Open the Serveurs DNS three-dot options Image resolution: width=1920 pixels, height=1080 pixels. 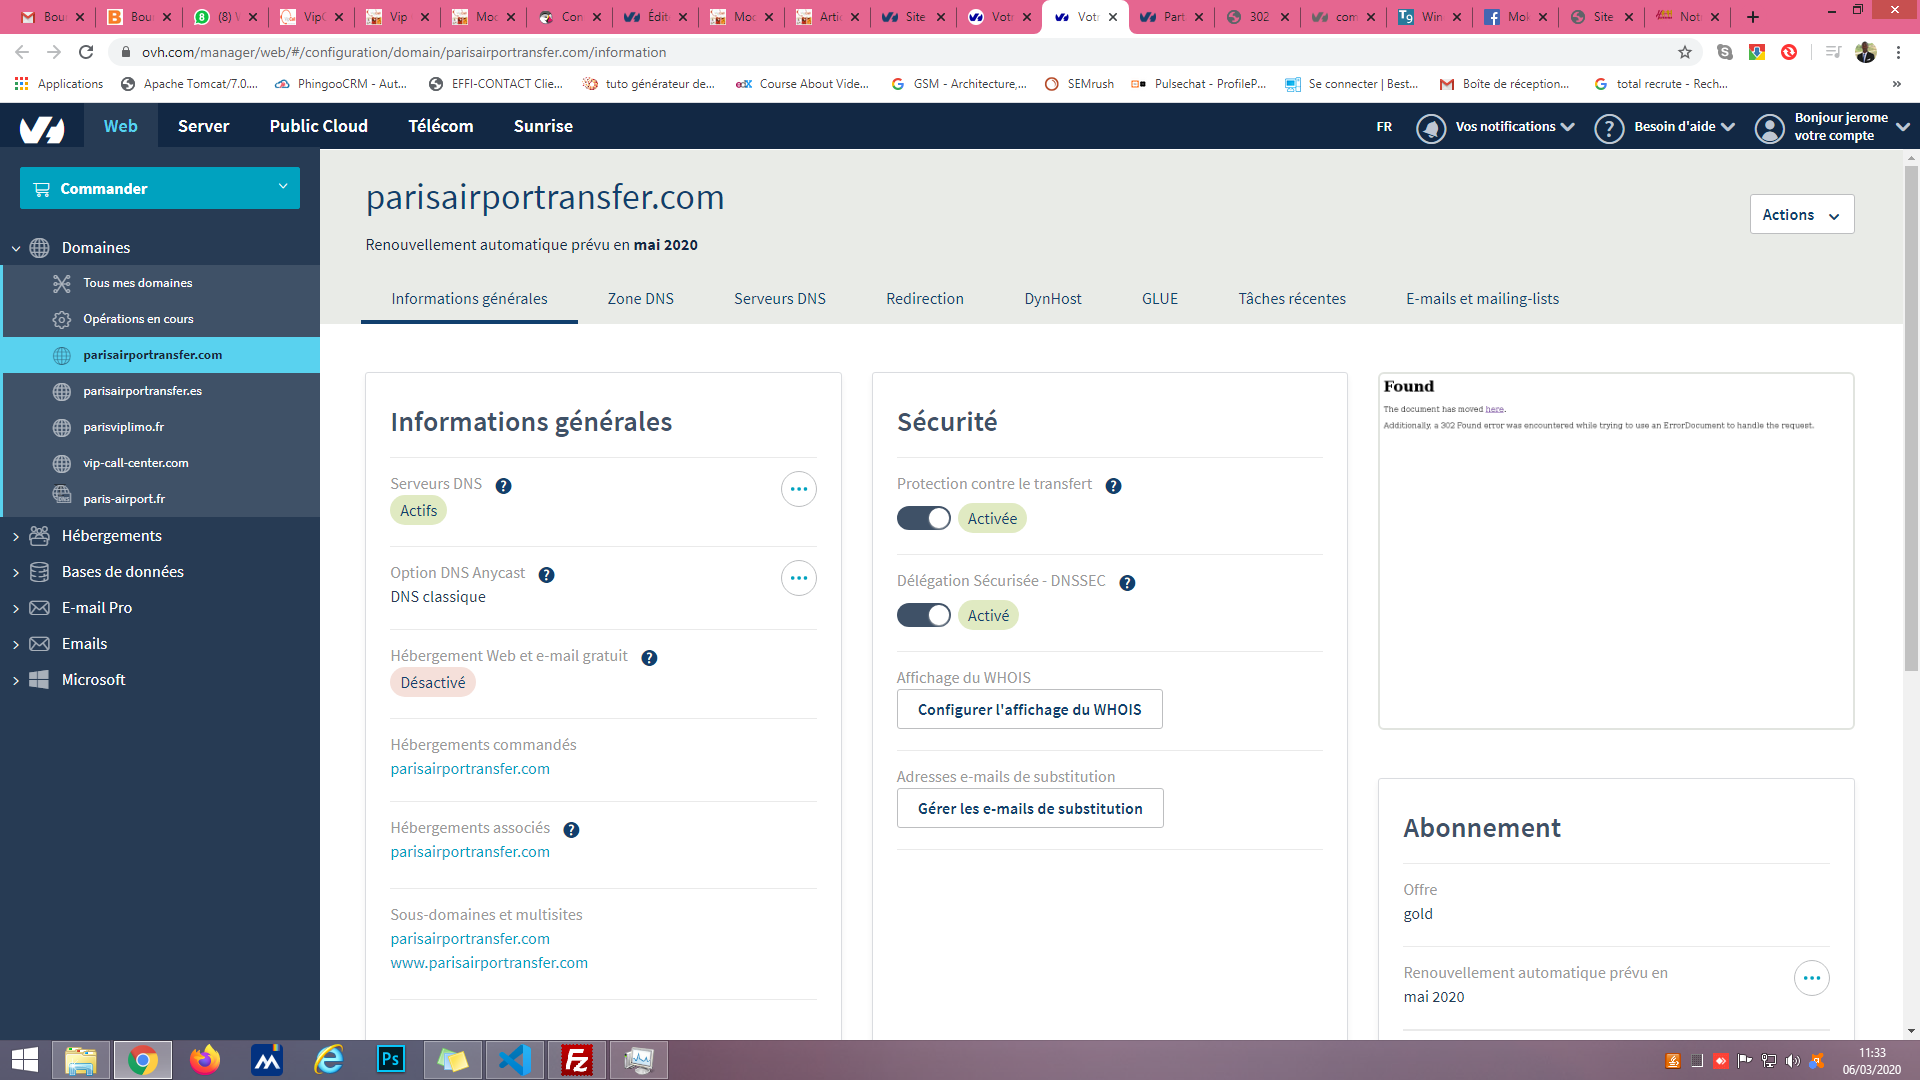tap(798, 489)
